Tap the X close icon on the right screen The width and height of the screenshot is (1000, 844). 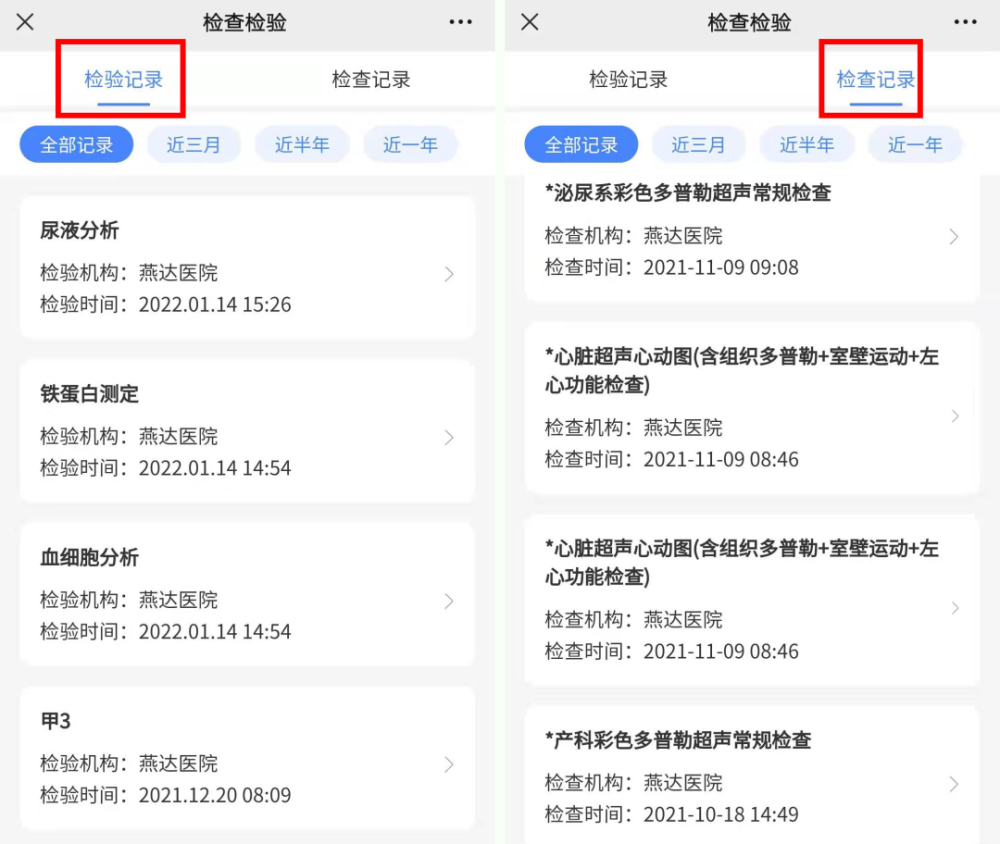click(x=529, y=22)
